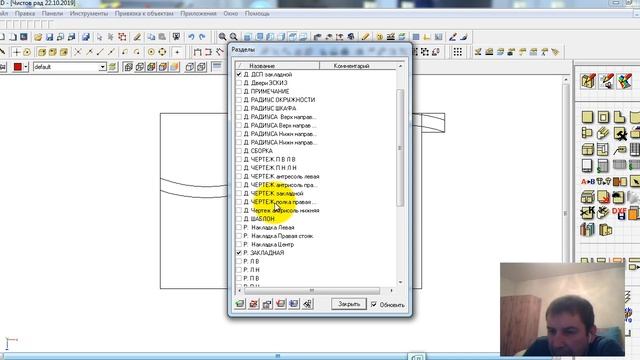The width and height of the screenshot is (640, 360).
Task: Click the zoom in magnifier icon
Action: pos(222,37)
